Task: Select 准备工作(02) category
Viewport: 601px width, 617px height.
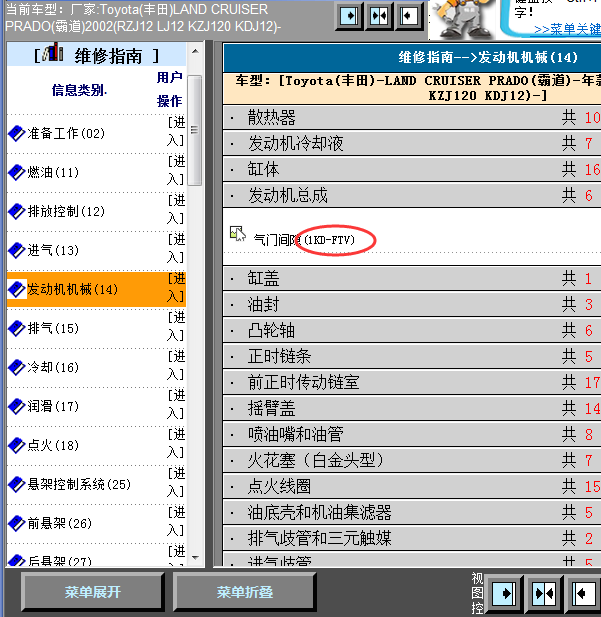Action: (66, 133)
